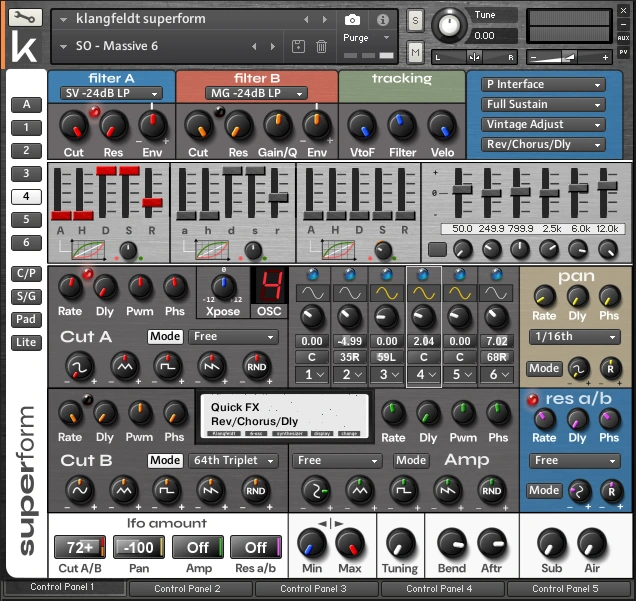Screen dimensions: 636x601
Task: Click the Pan lfo amount value -100
Action: click(x=139, y=547)
